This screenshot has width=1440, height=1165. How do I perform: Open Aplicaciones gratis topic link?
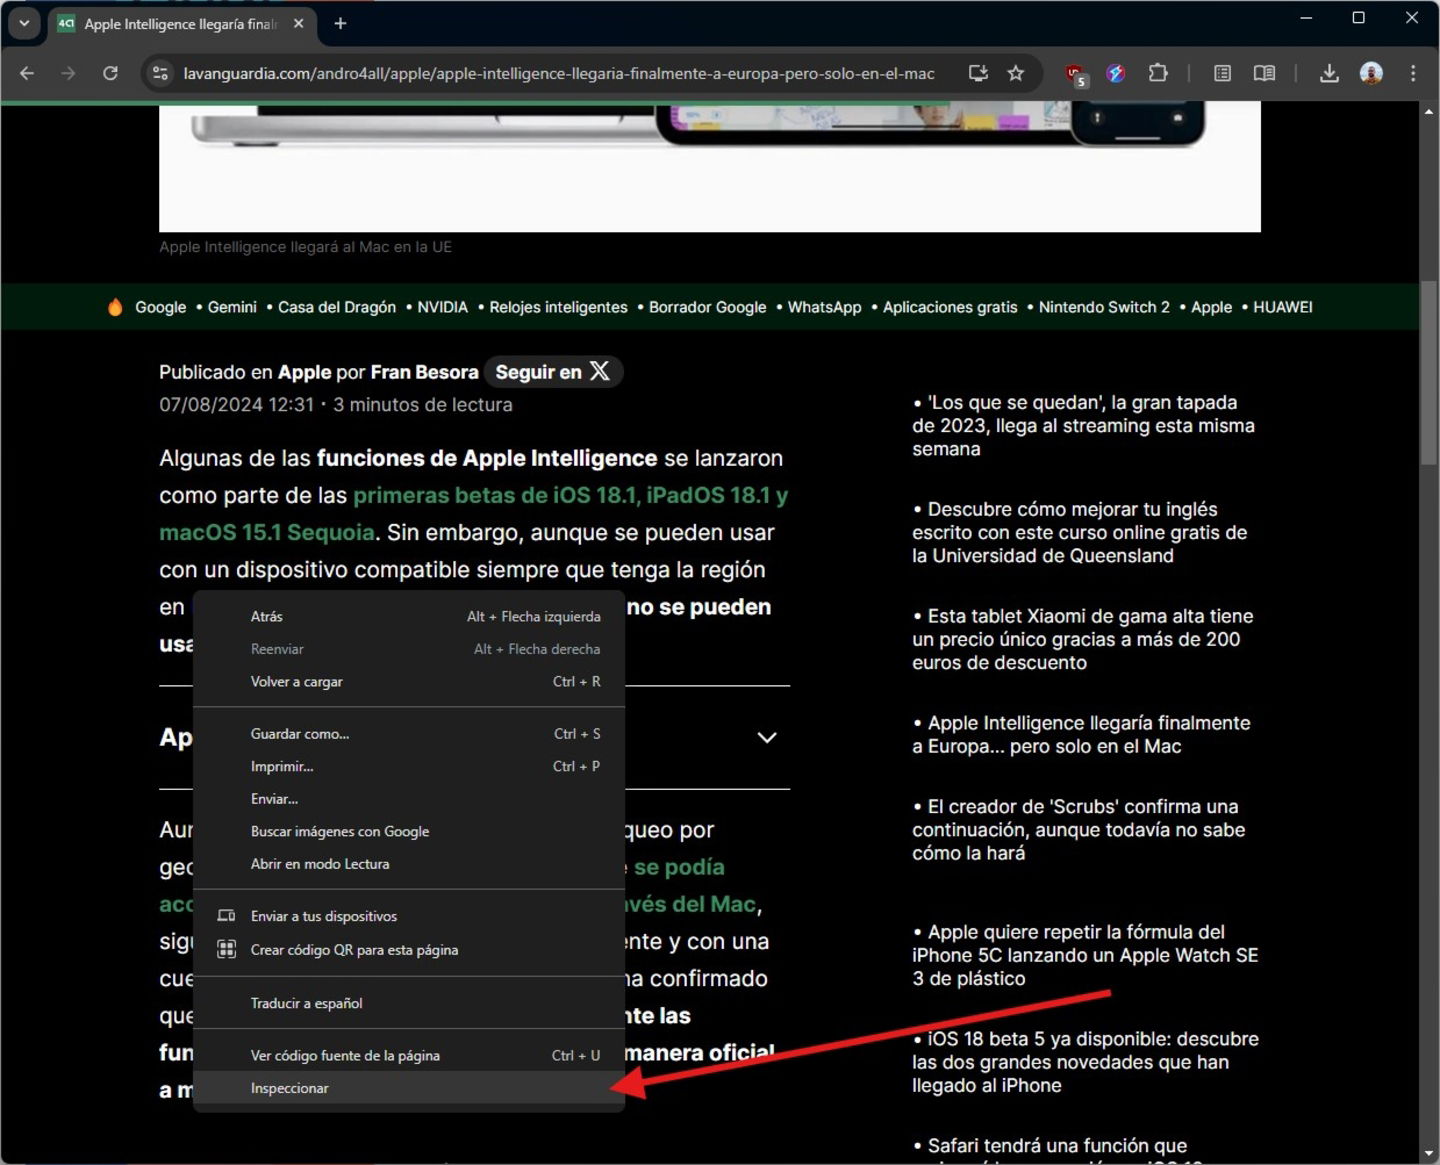point(950,307)
